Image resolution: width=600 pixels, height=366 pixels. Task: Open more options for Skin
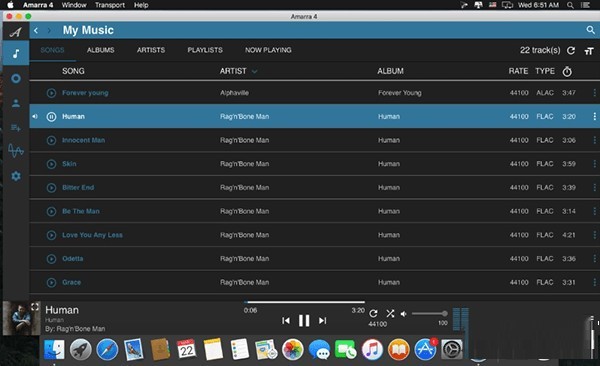(594, 164)
